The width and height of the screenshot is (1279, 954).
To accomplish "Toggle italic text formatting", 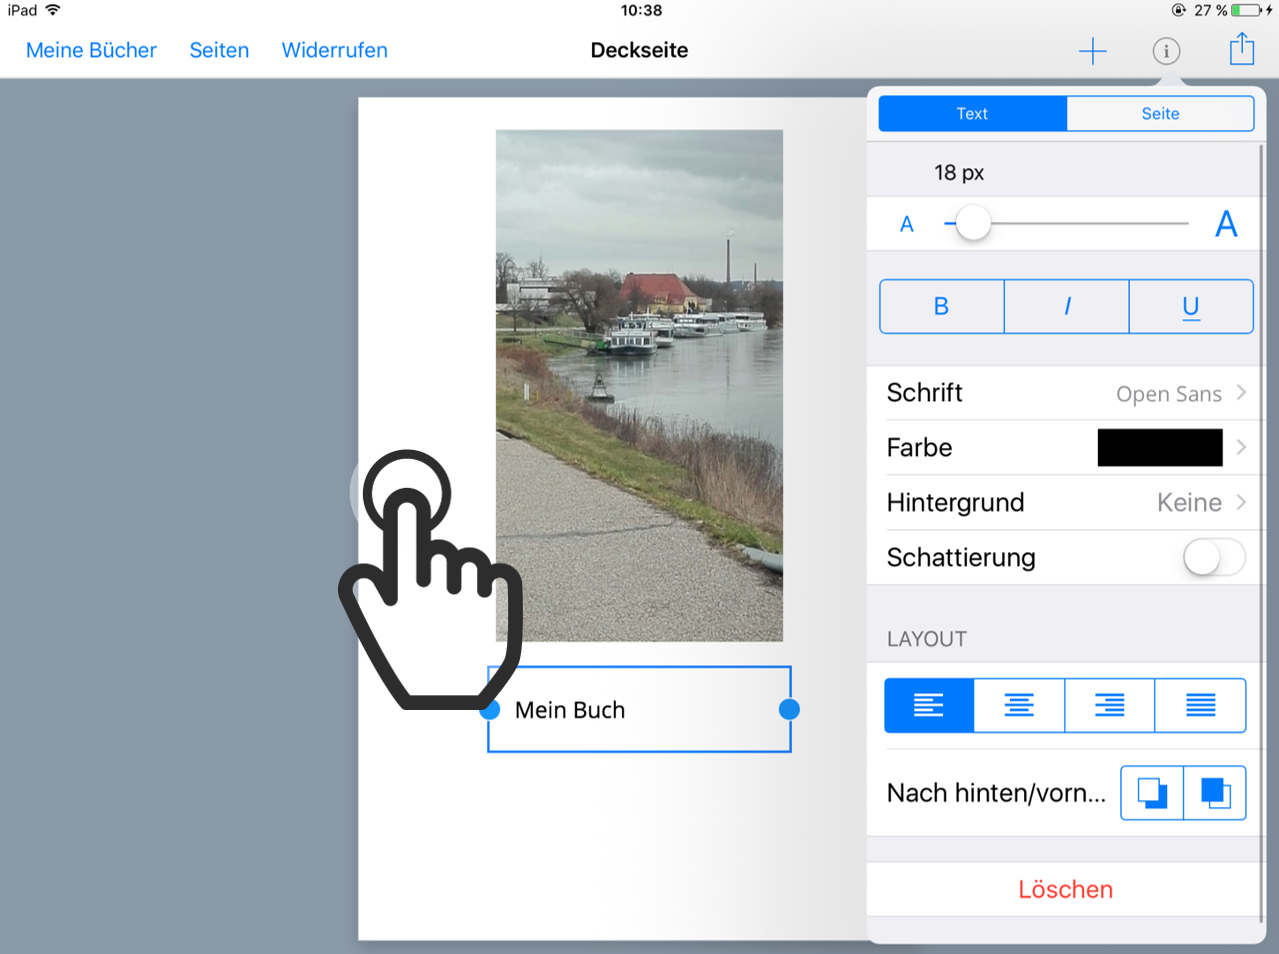I will coord(1066,306).
